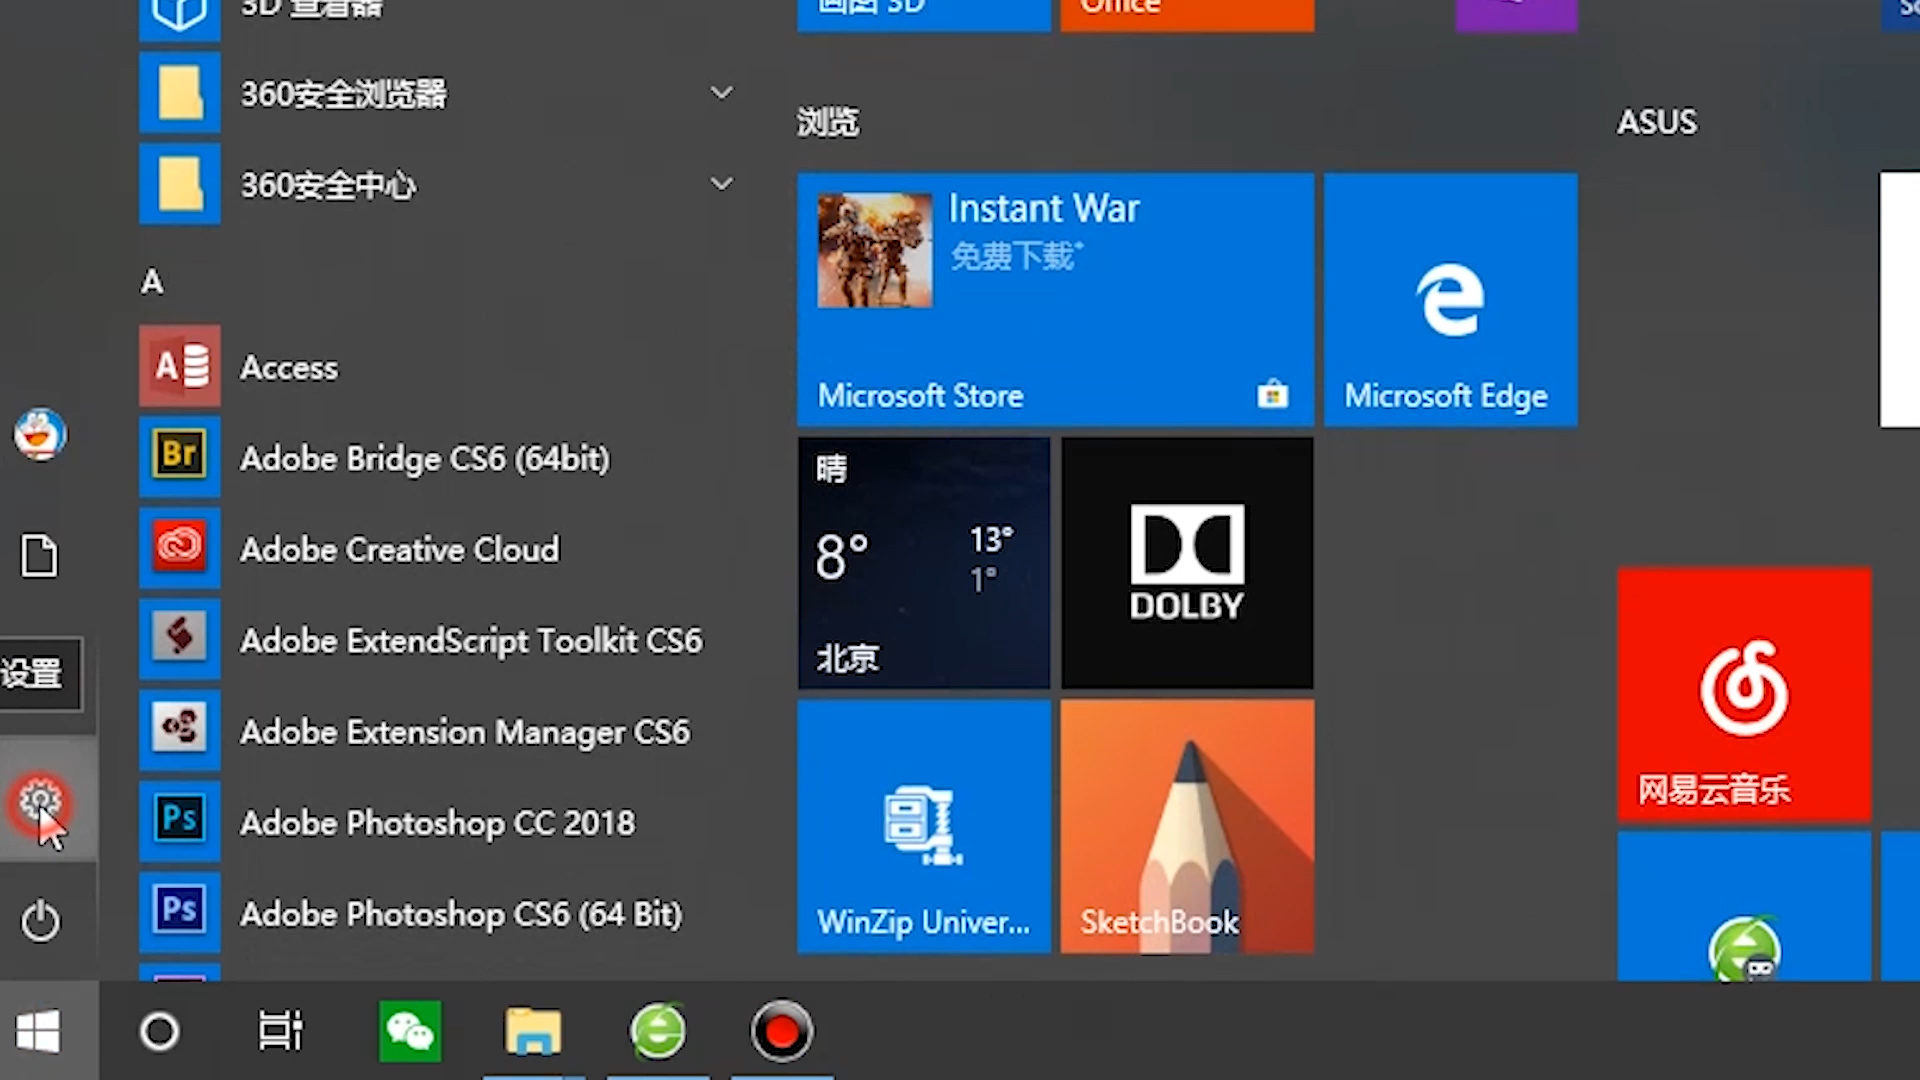Viewport: 1920px width, 1080px height.
Task: Open the Office tile
Action: [x=1187, y=14]
